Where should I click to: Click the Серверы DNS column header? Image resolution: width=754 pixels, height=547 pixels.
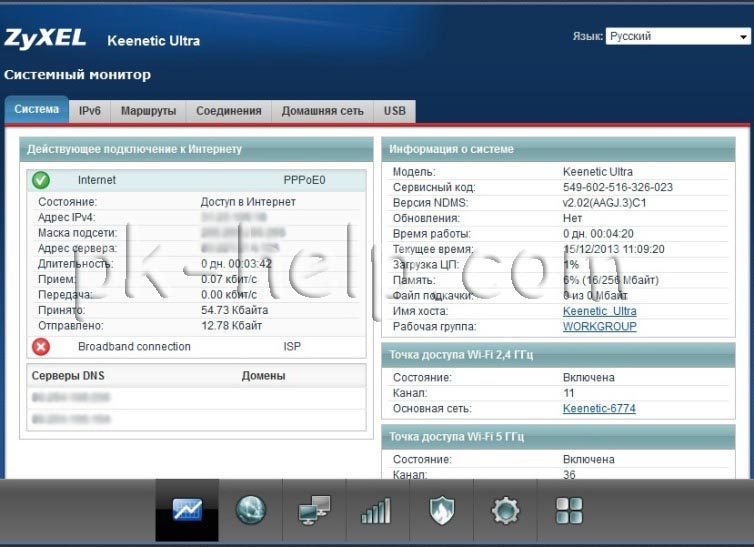click(68, 376)
